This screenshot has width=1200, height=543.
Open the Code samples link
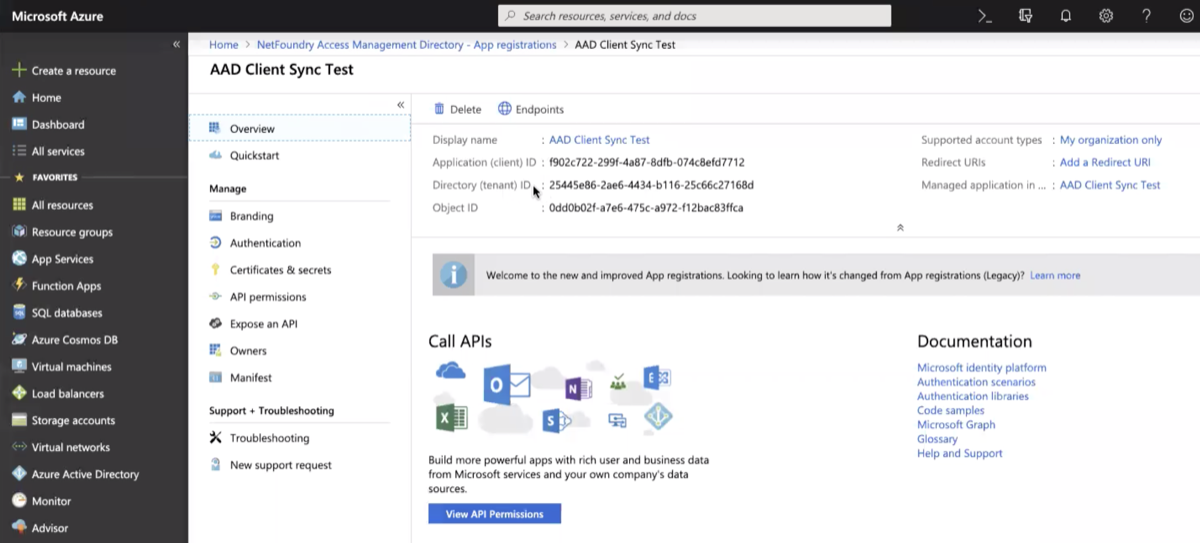point(950,410)
